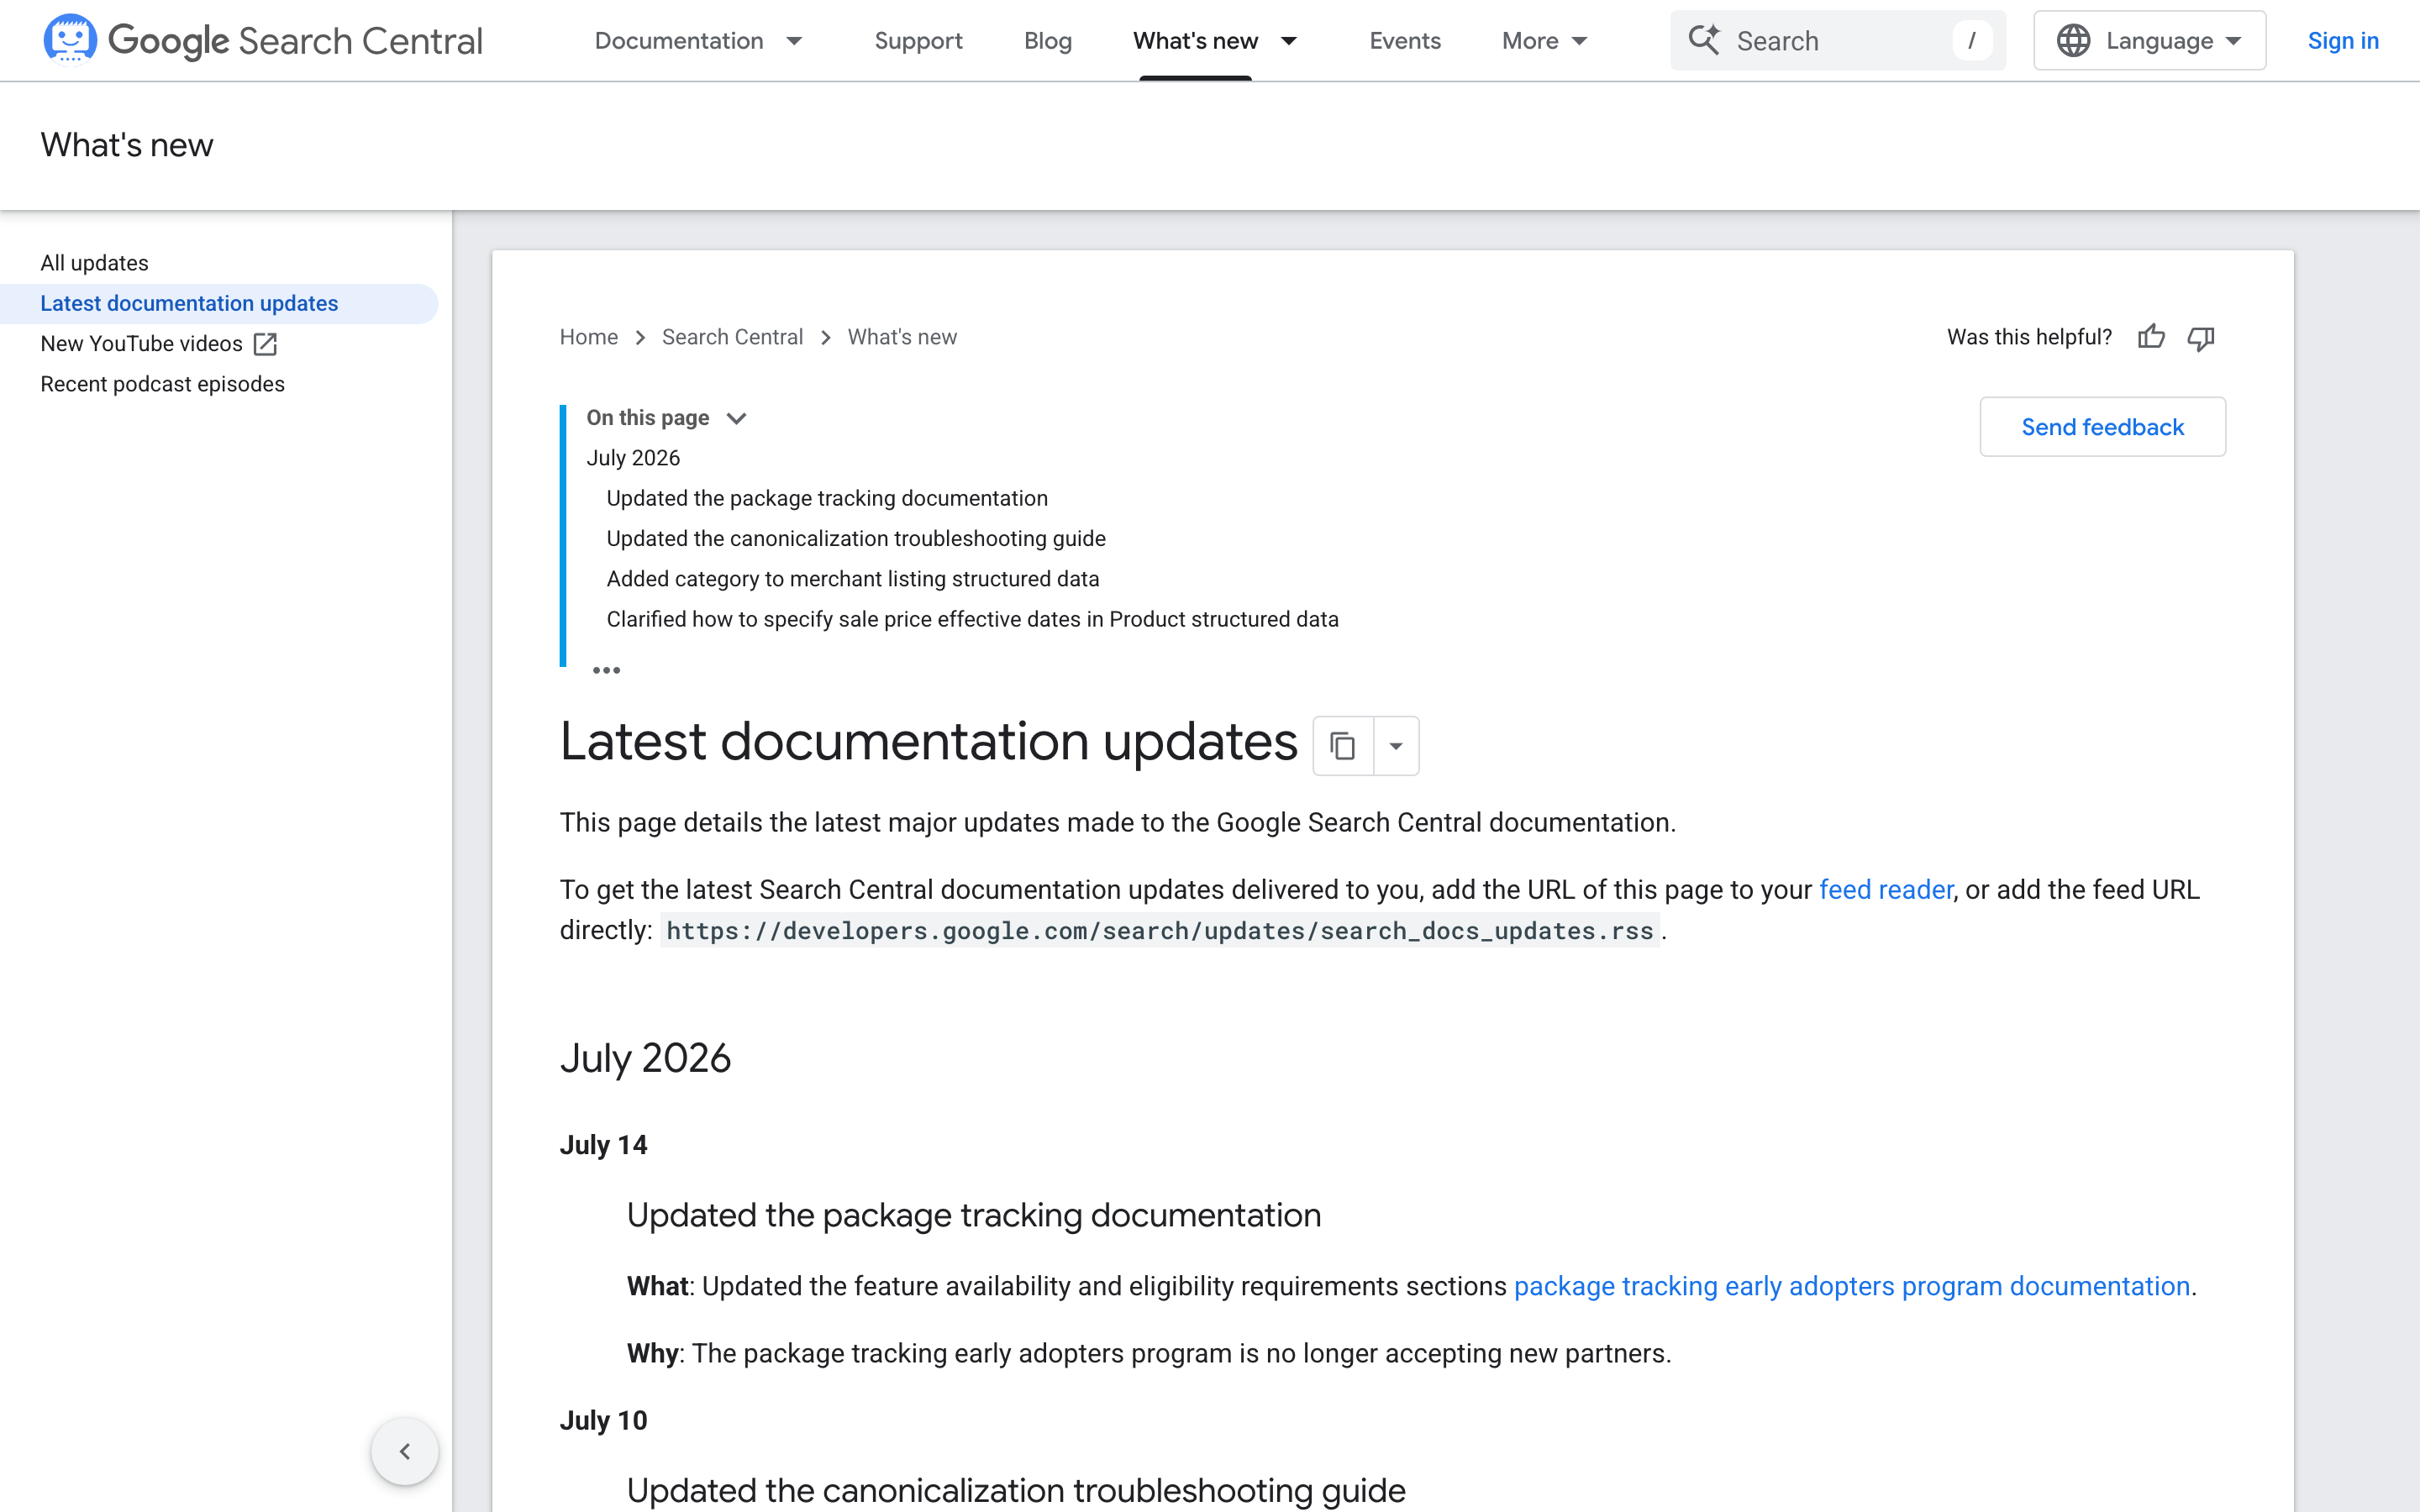Show more items in page outline ellipsis

coord(606,670)
